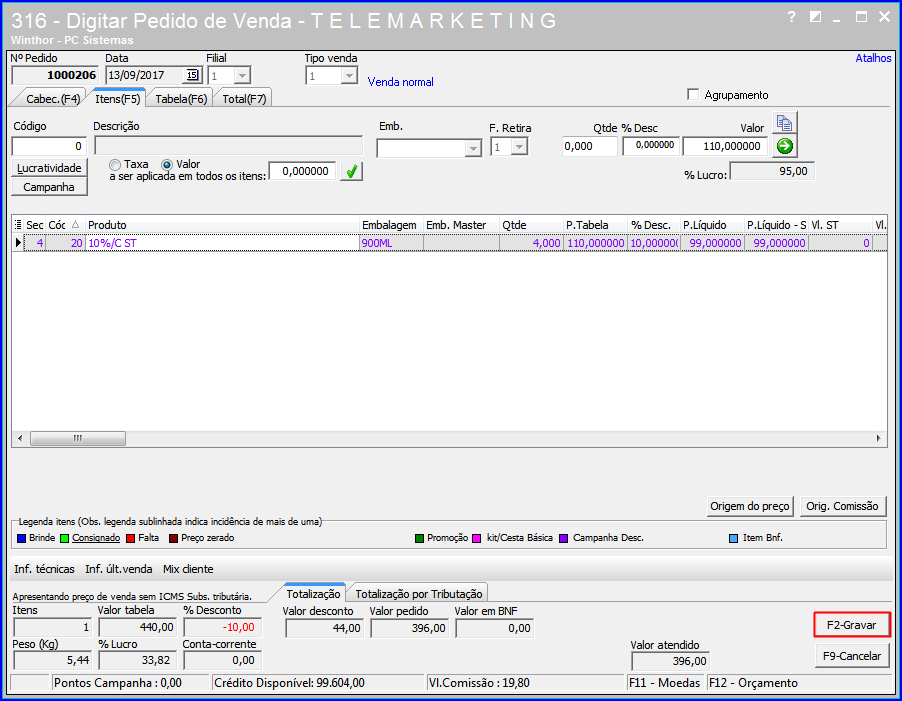This screenshot has height=701, width=902.
Task: Click the blue Brinde legend swatch
Action: point(22,538)
